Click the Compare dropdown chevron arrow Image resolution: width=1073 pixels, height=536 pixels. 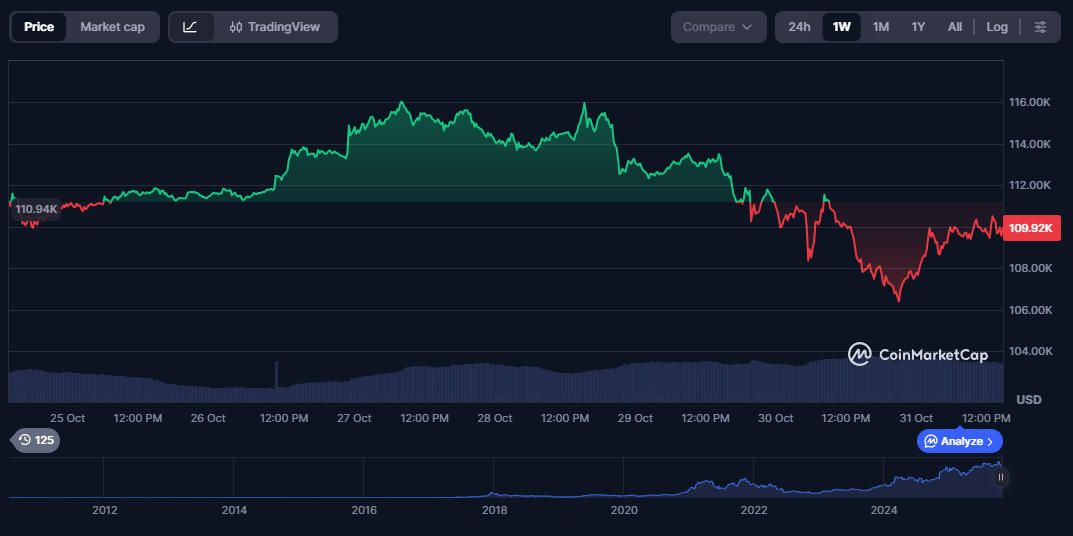(747, 27)
